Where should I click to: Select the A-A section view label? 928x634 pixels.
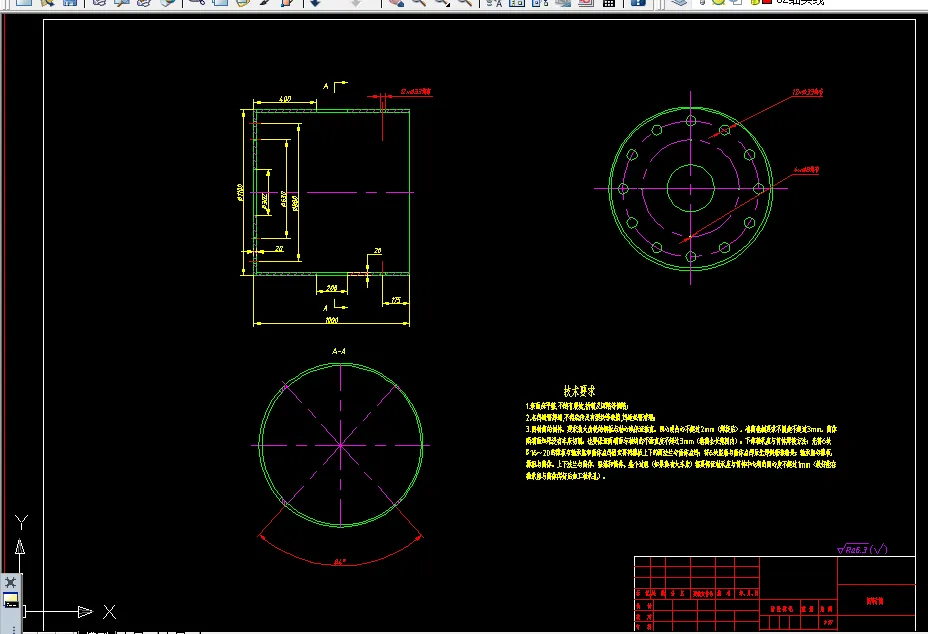coord(339,351)
